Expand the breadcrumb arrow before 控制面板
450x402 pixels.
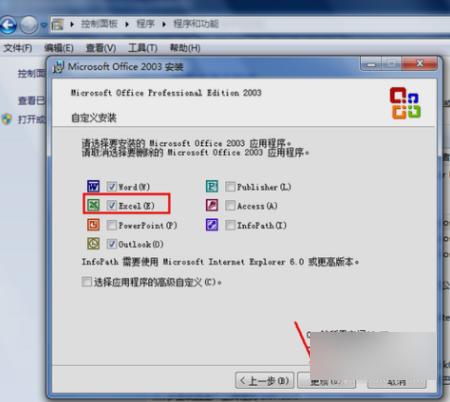click(x=72, y=24)
